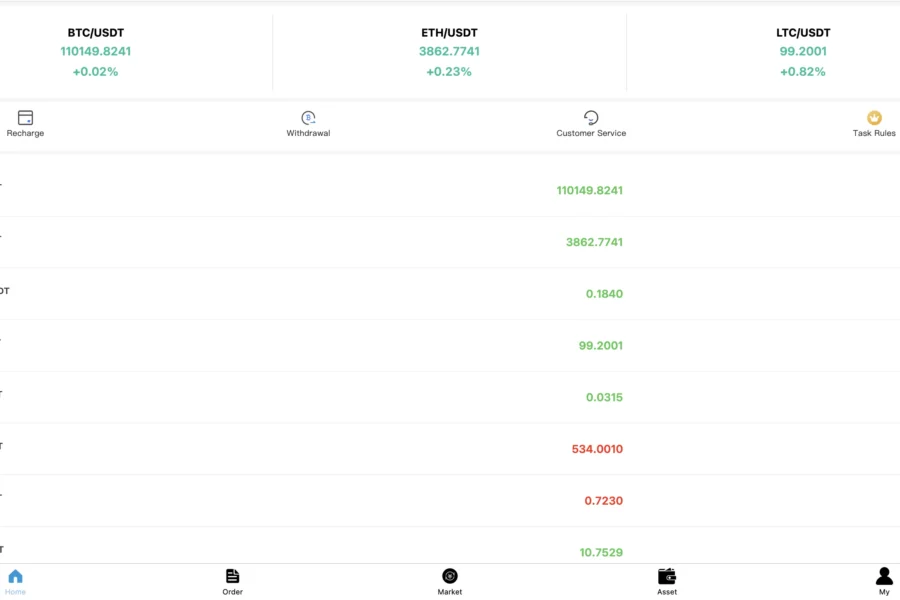Viewport: 900px width, 600px height.
Task: Contact Customer Service via headset icon
Action: click(x=591, y=118)
